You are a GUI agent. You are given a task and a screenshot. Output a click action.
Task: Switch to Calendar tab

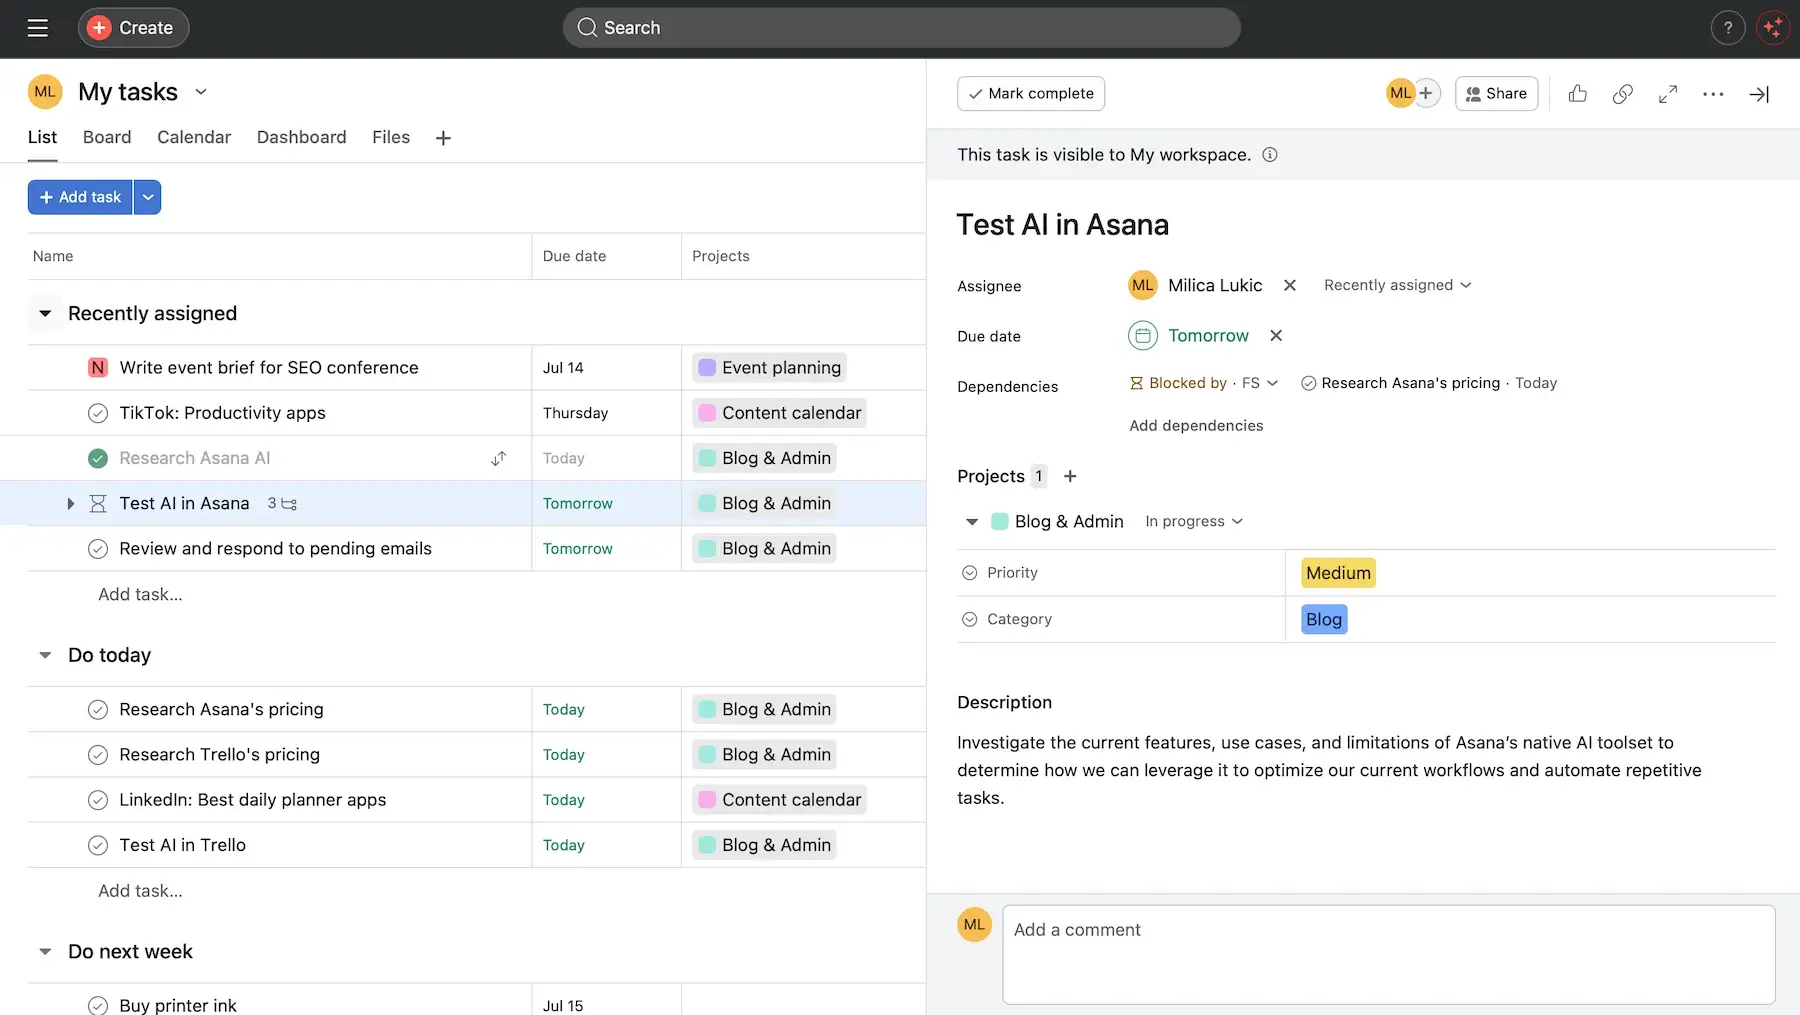pyautogui.click(x=194, y=137)
